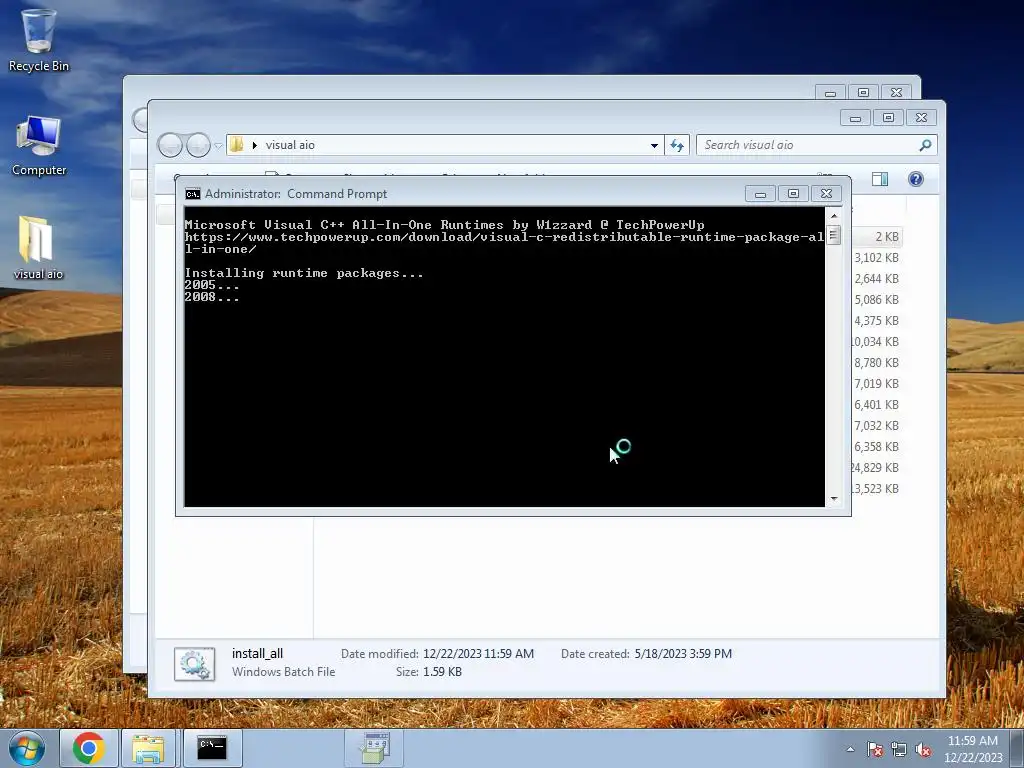Click the search magnifier icon
Viewport: 1024px width, 768px height.
tap(925, 145)
